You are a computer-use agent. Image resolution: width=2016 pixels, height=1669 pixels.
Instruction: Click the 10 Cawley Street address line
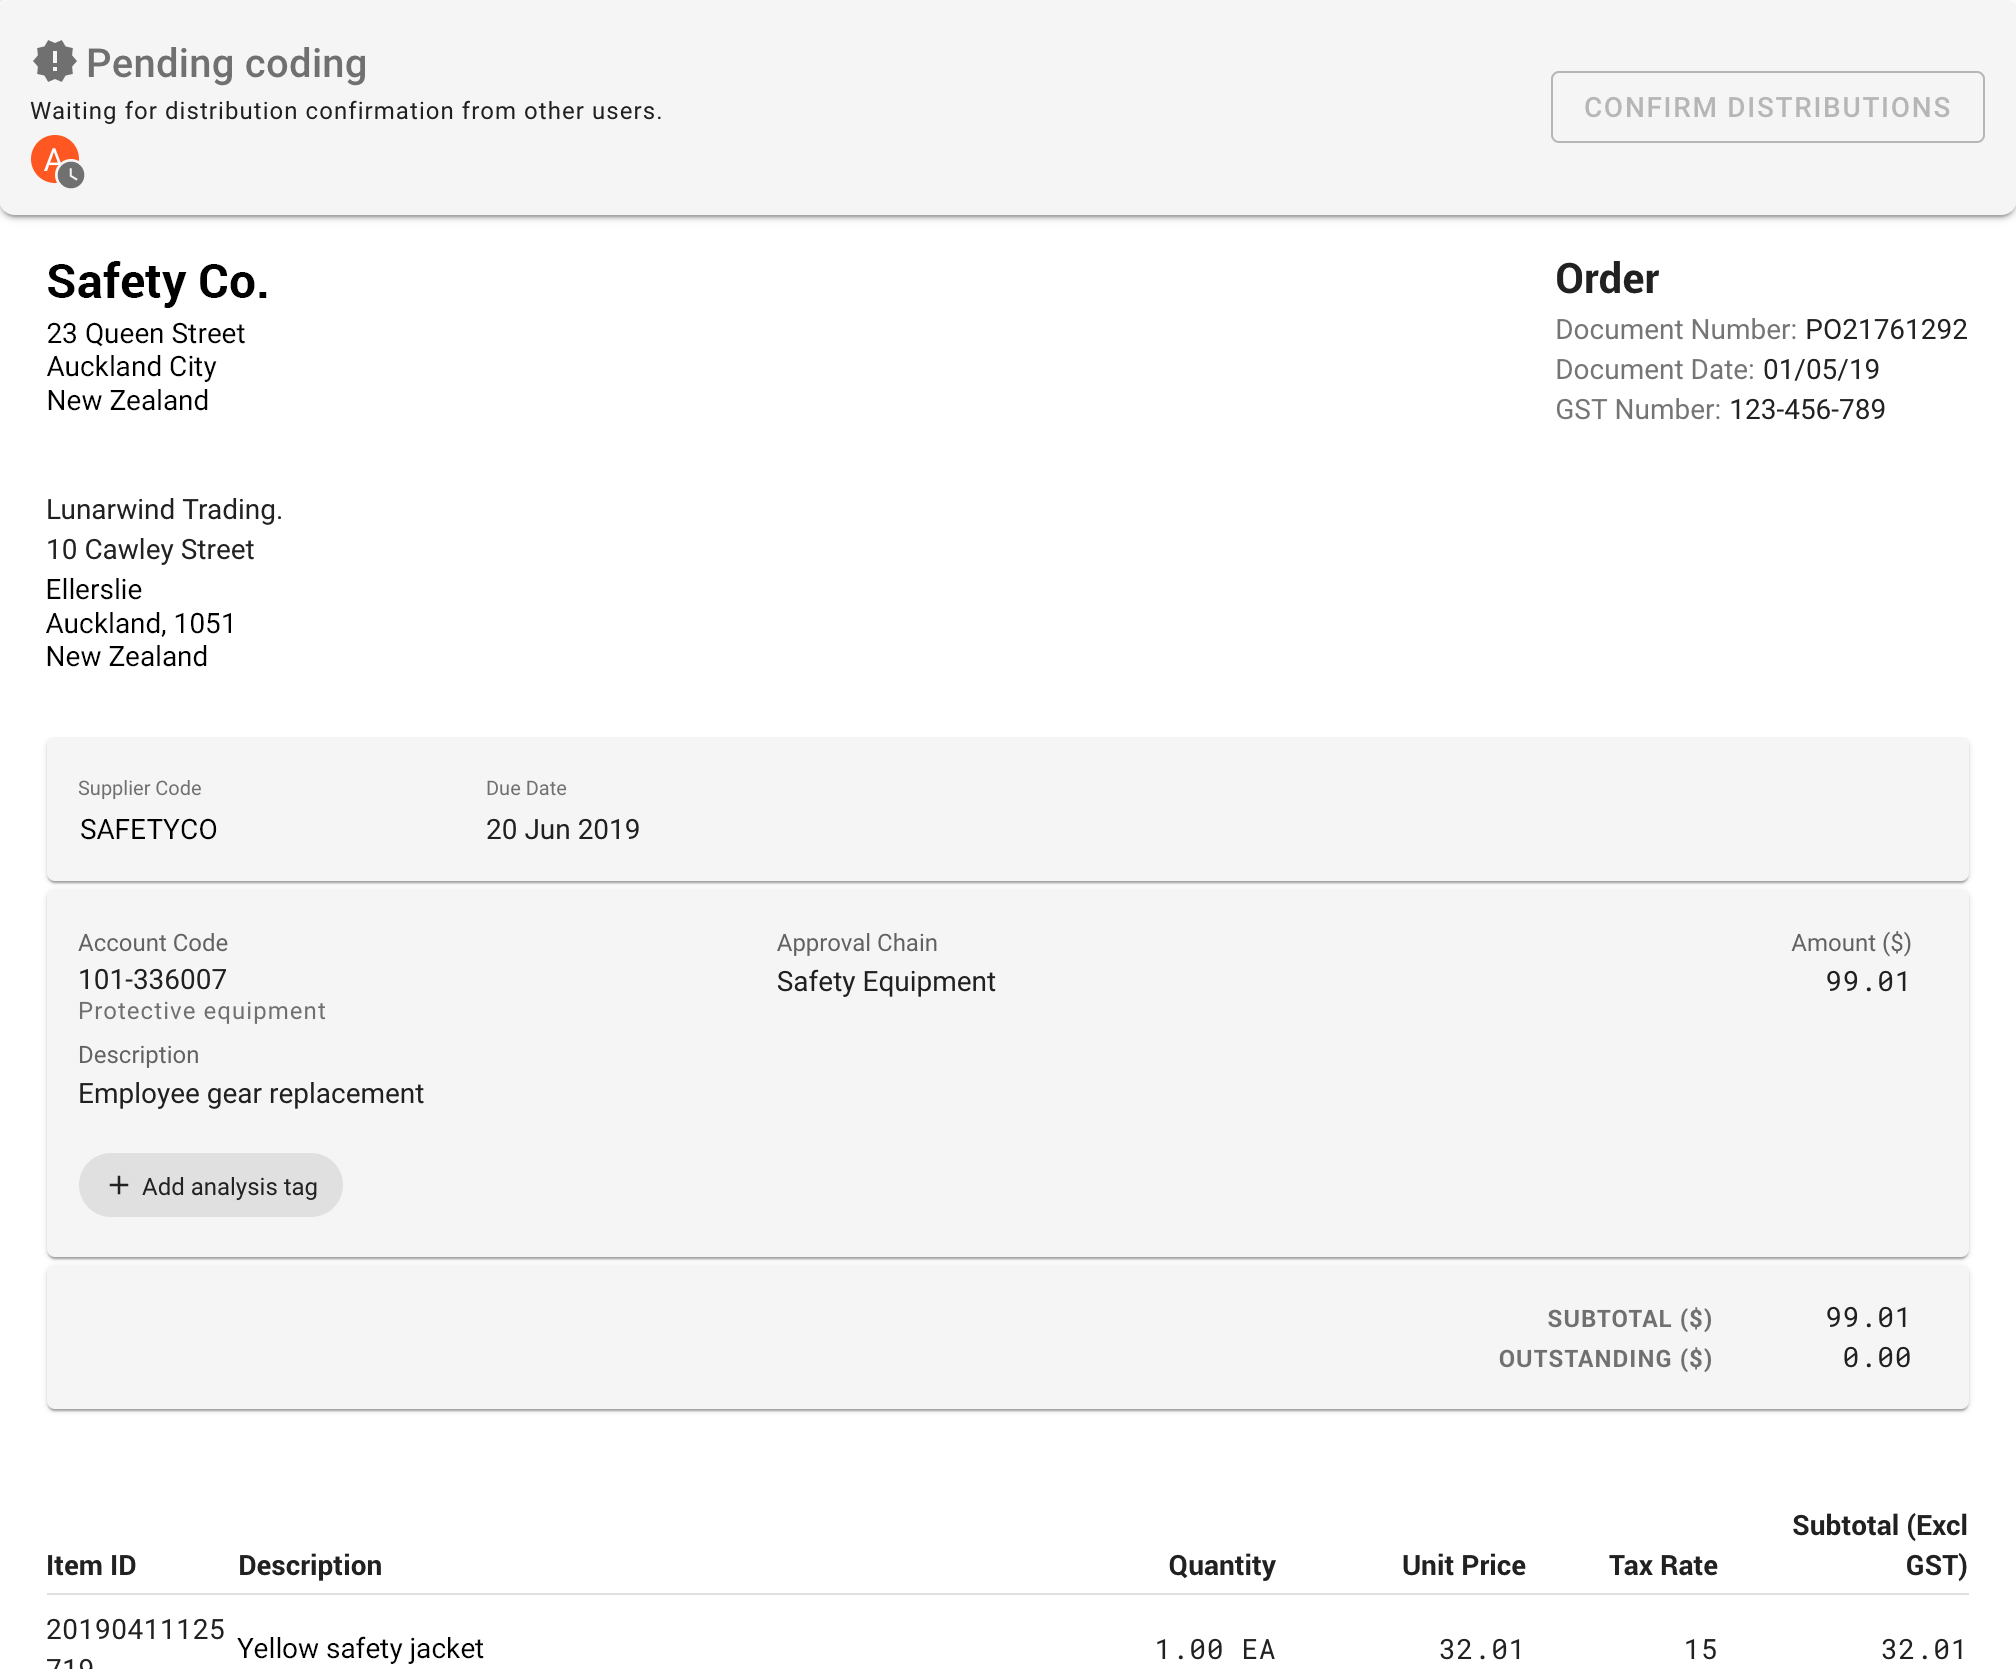pos(150,549)
